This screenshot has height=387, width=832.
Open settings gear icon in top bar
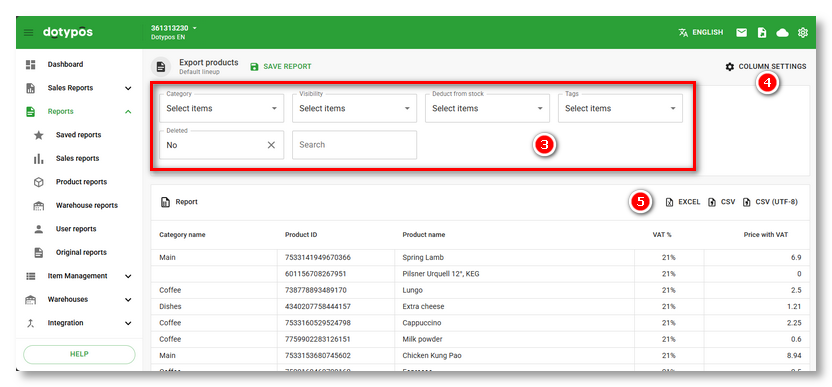pos(803,32)
